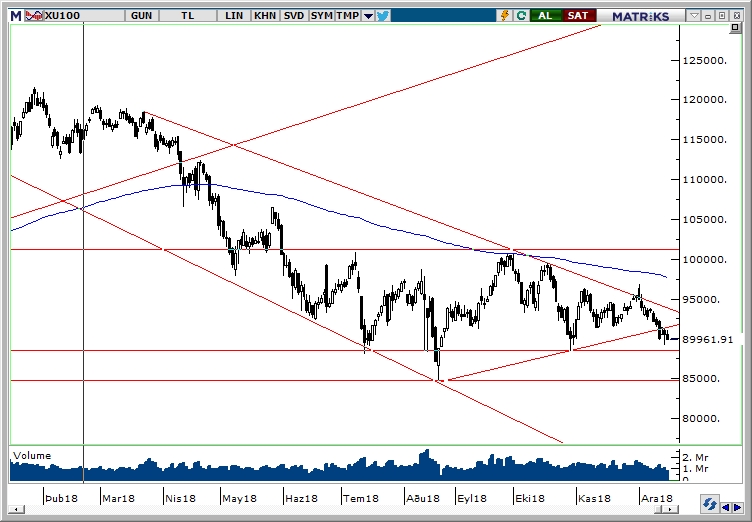
Task: Click the green refresh C icon
Action: click(521, 16)
